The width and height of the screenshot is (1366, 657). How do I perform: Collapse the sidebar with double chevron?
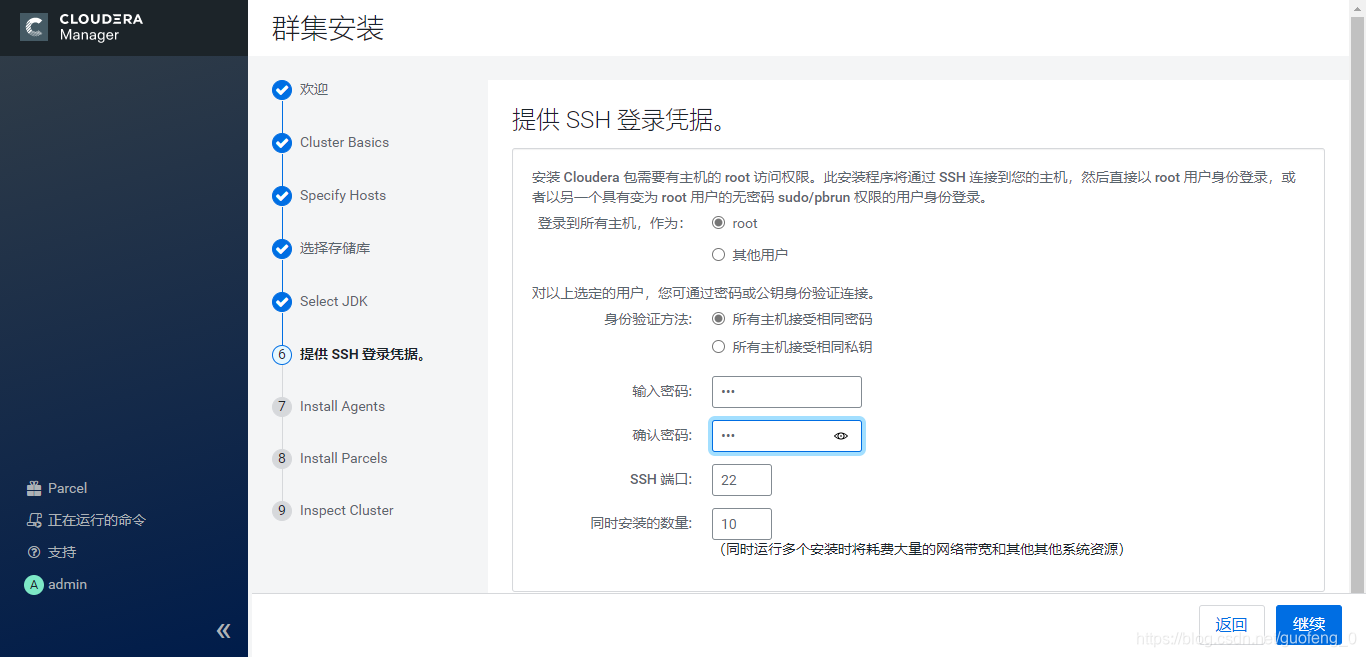[224, 631]
